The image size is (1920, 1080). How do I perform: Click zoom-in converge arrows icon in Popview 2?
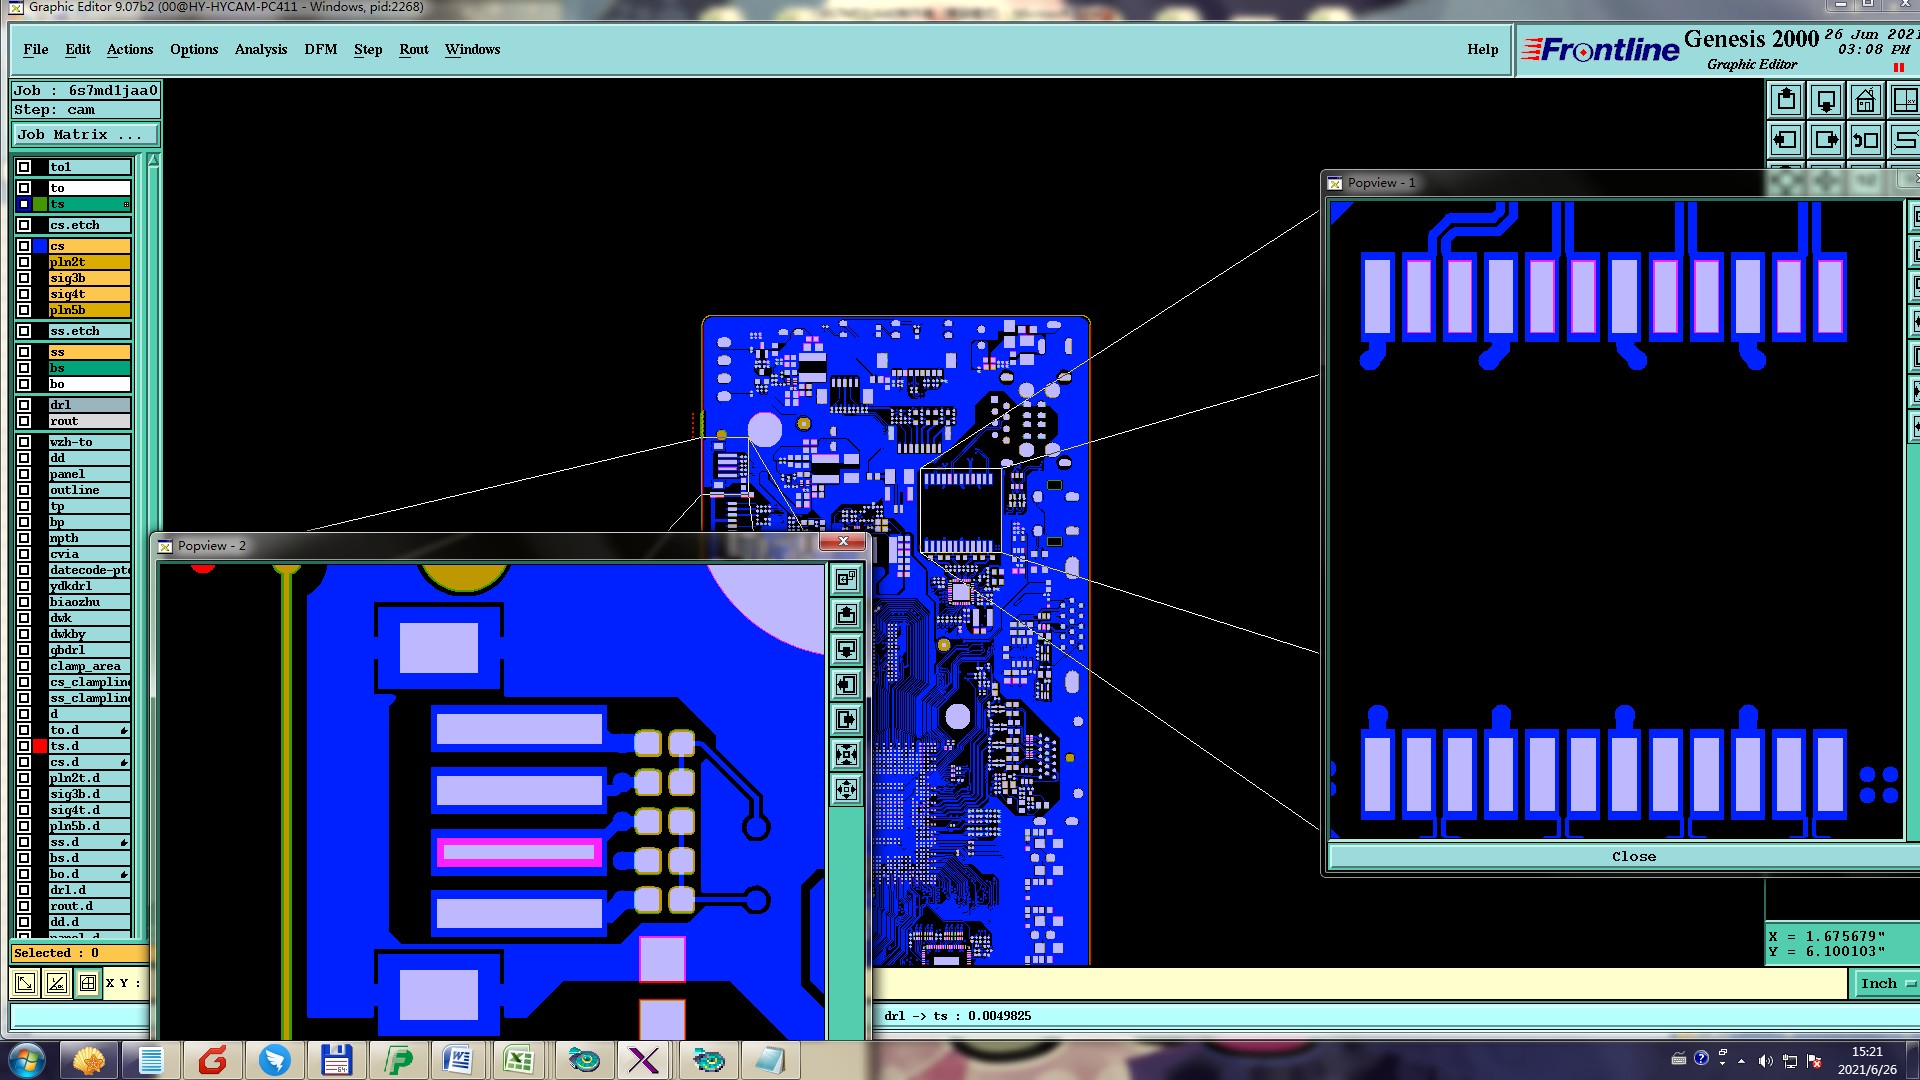(846, 755)
